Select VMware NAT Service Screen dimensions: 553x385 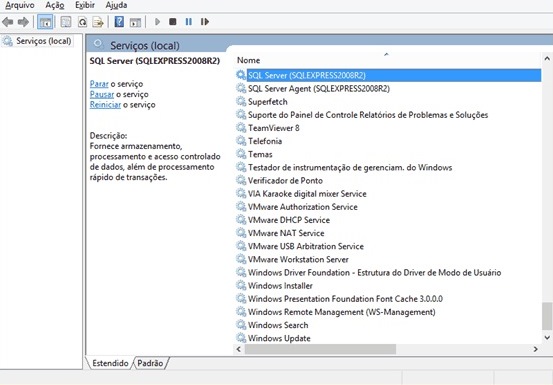click(x=388, y=233)
